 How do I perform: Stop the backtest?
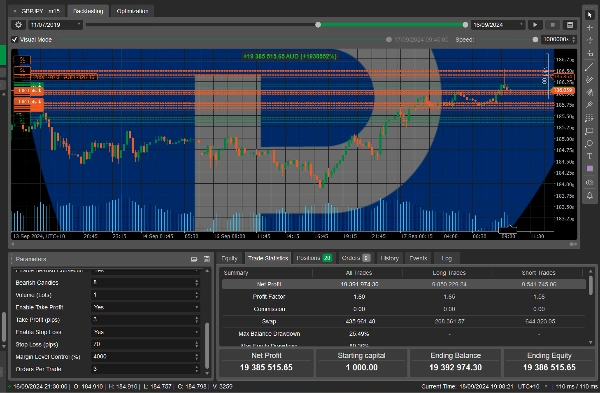pyautogui.click(x=553, y=25)
